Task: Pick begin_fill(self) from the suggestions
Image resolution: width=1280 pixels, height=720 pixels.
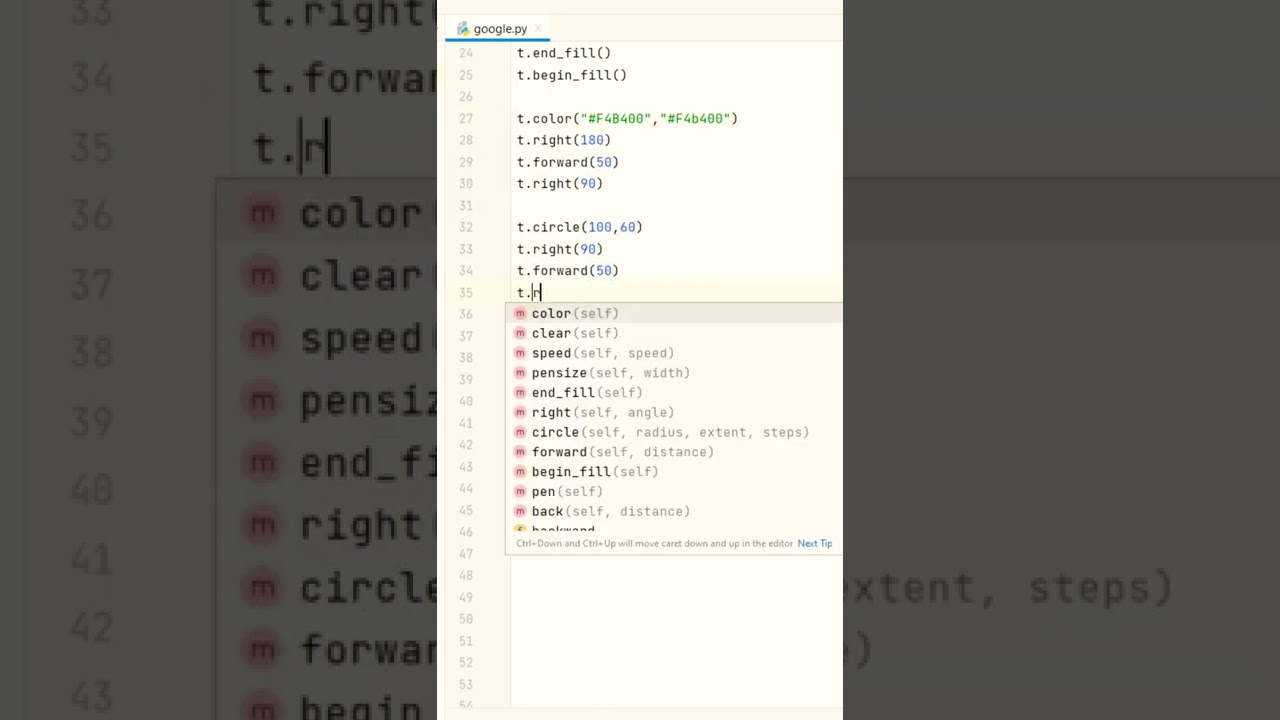Action: 594,472
